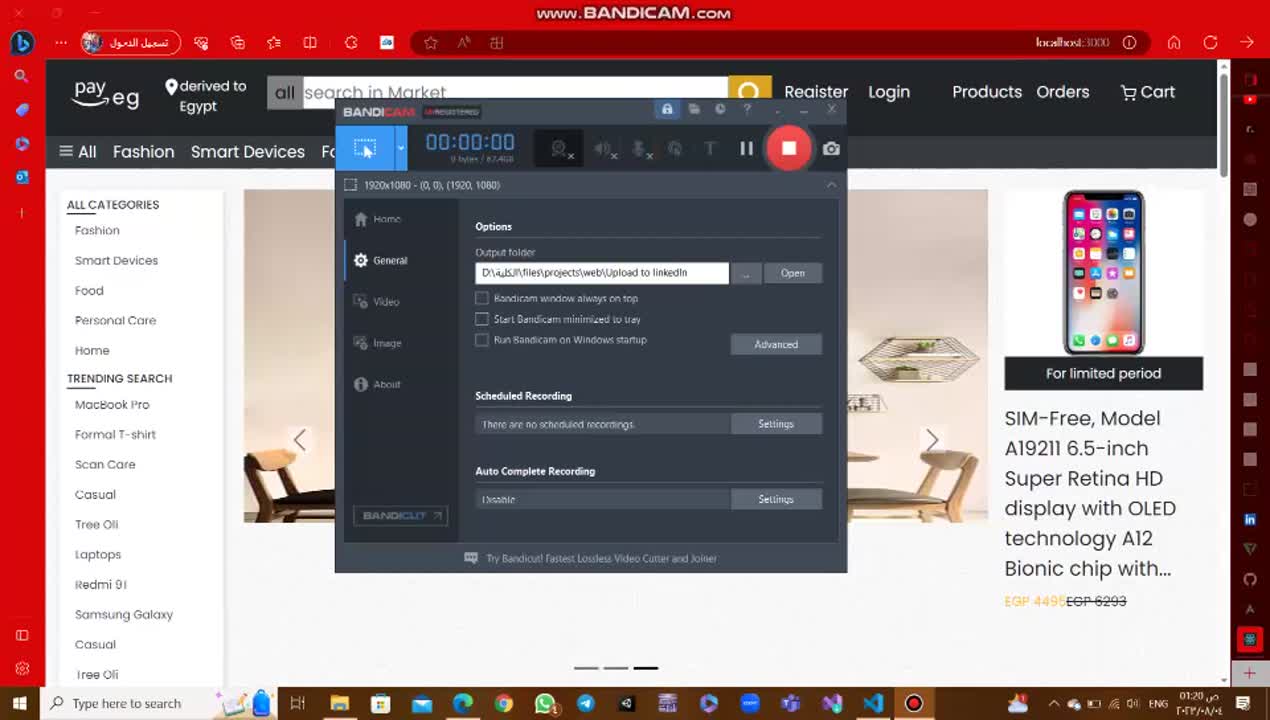
Task: Click the Bandicut logo button
Action: pyautogui.click(x=400, y=515)
